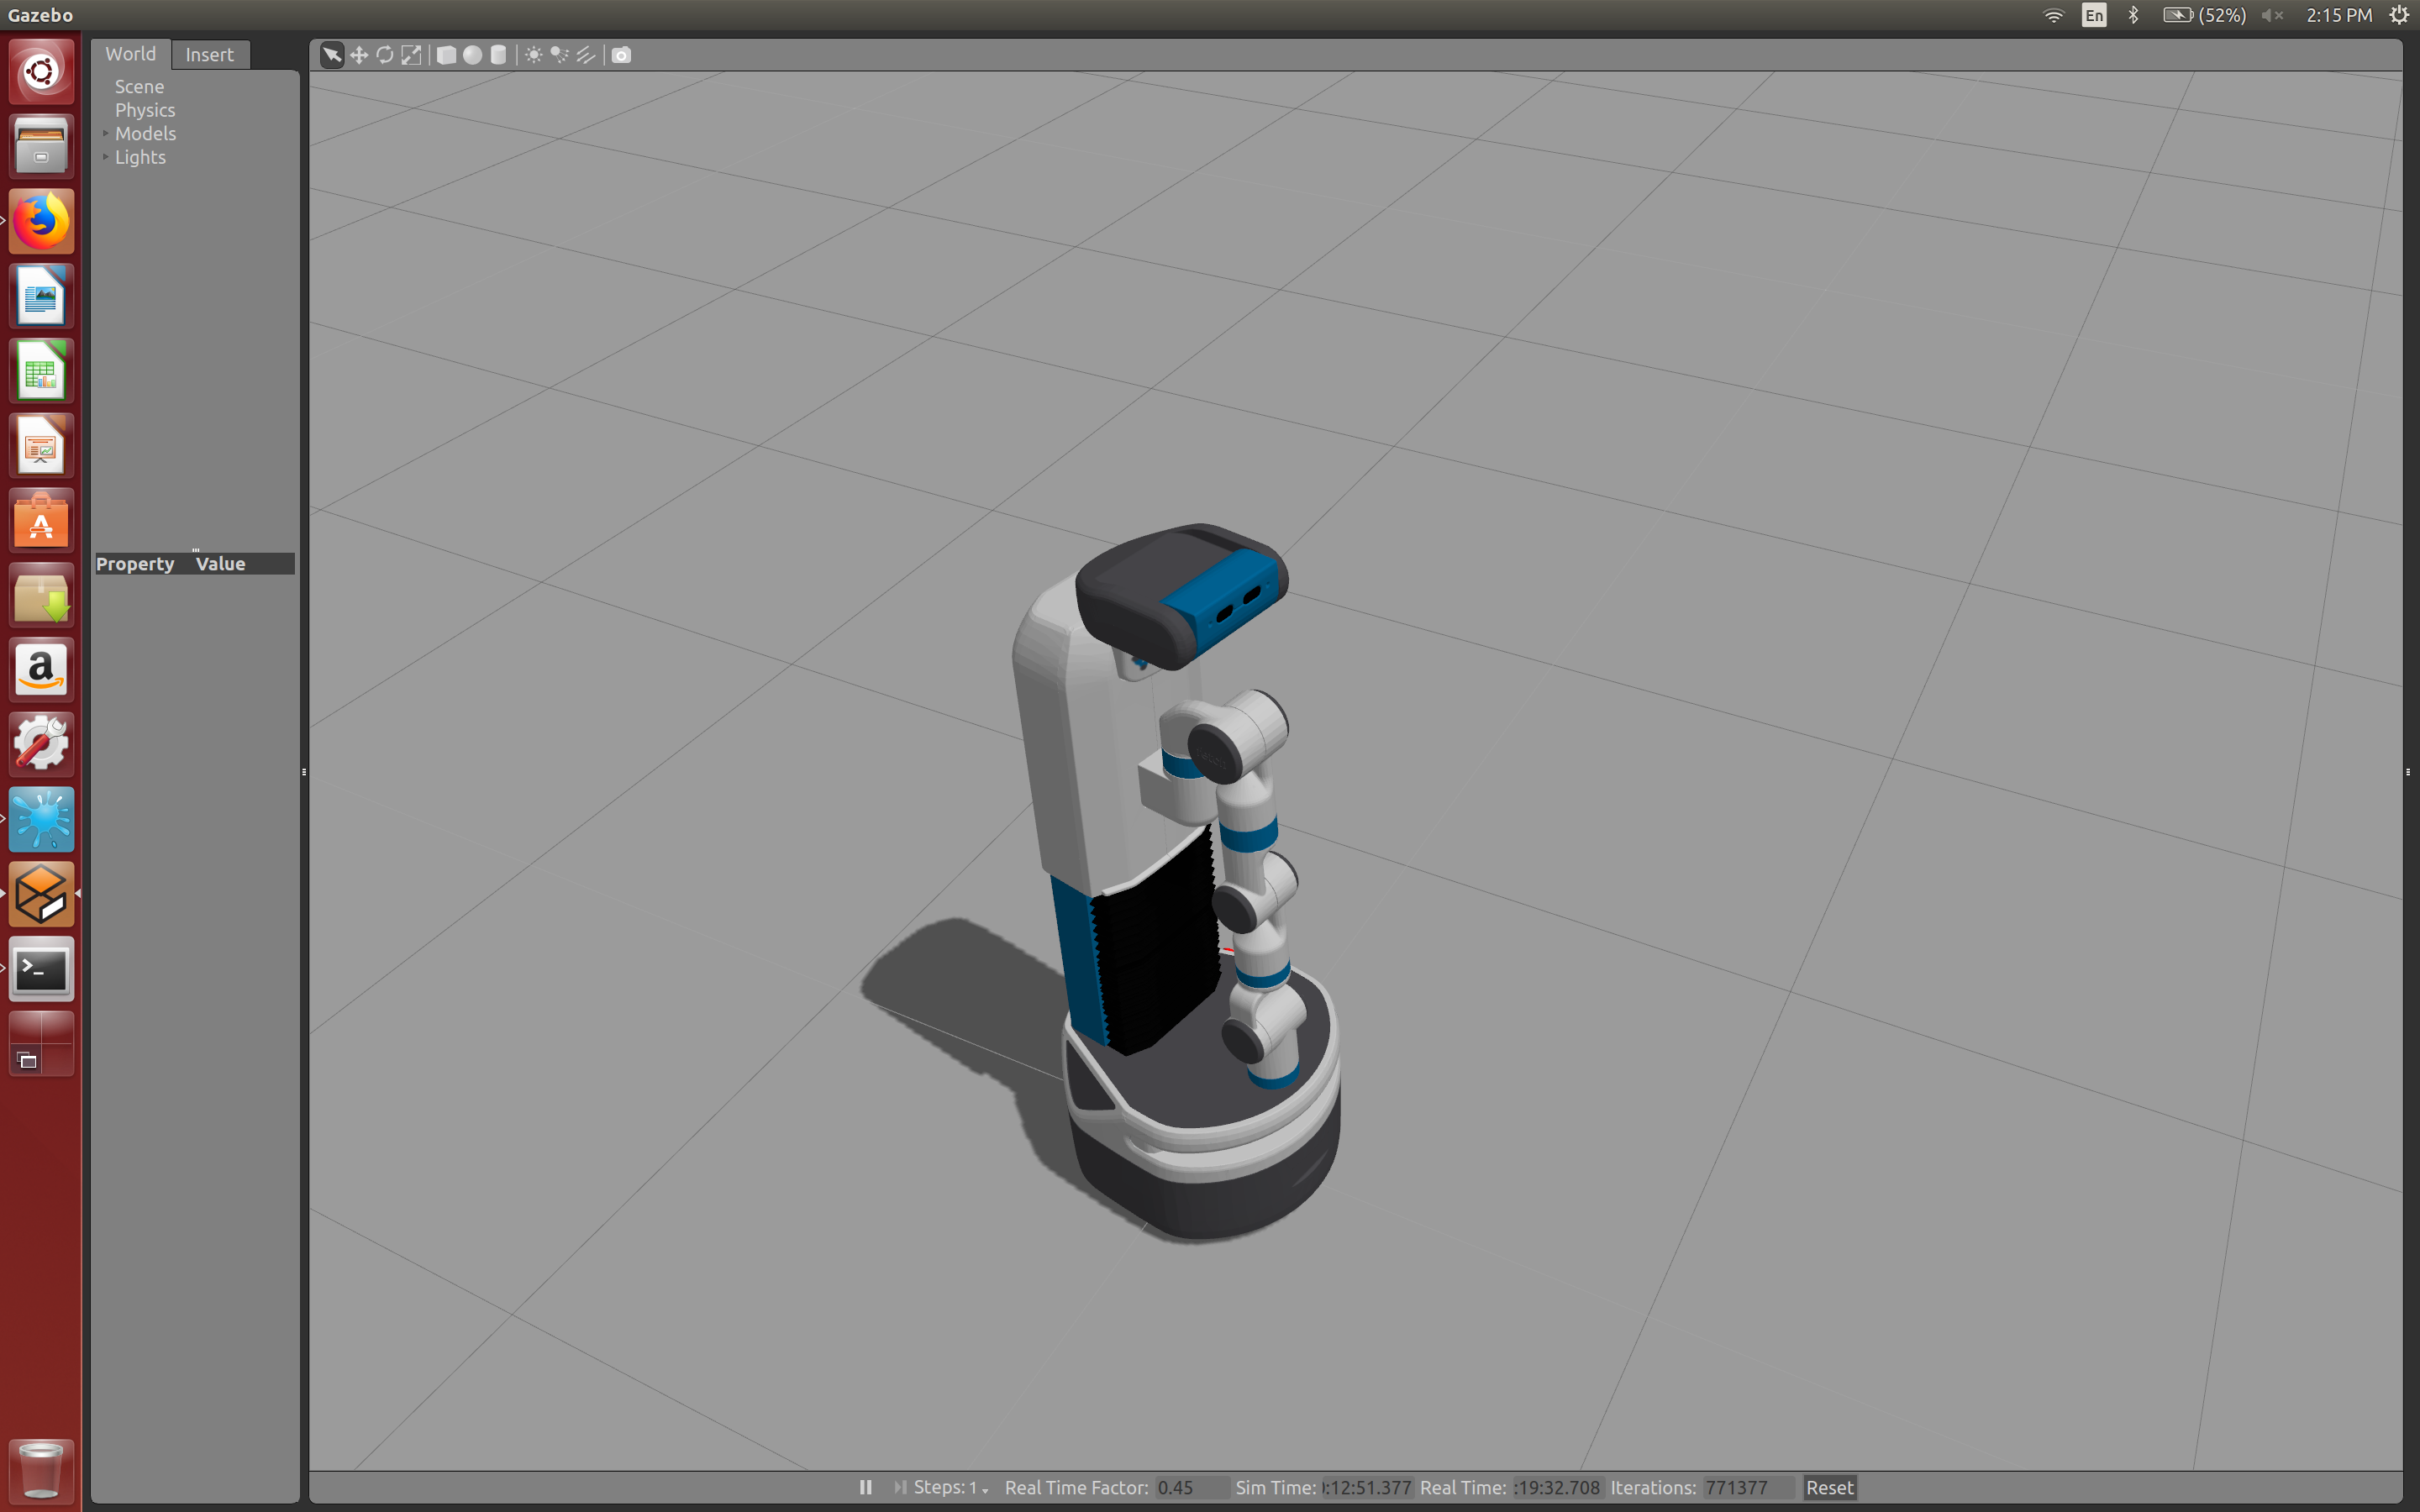
Task: Take a screenshot with camera icon
Action: [x=621, y=55]
